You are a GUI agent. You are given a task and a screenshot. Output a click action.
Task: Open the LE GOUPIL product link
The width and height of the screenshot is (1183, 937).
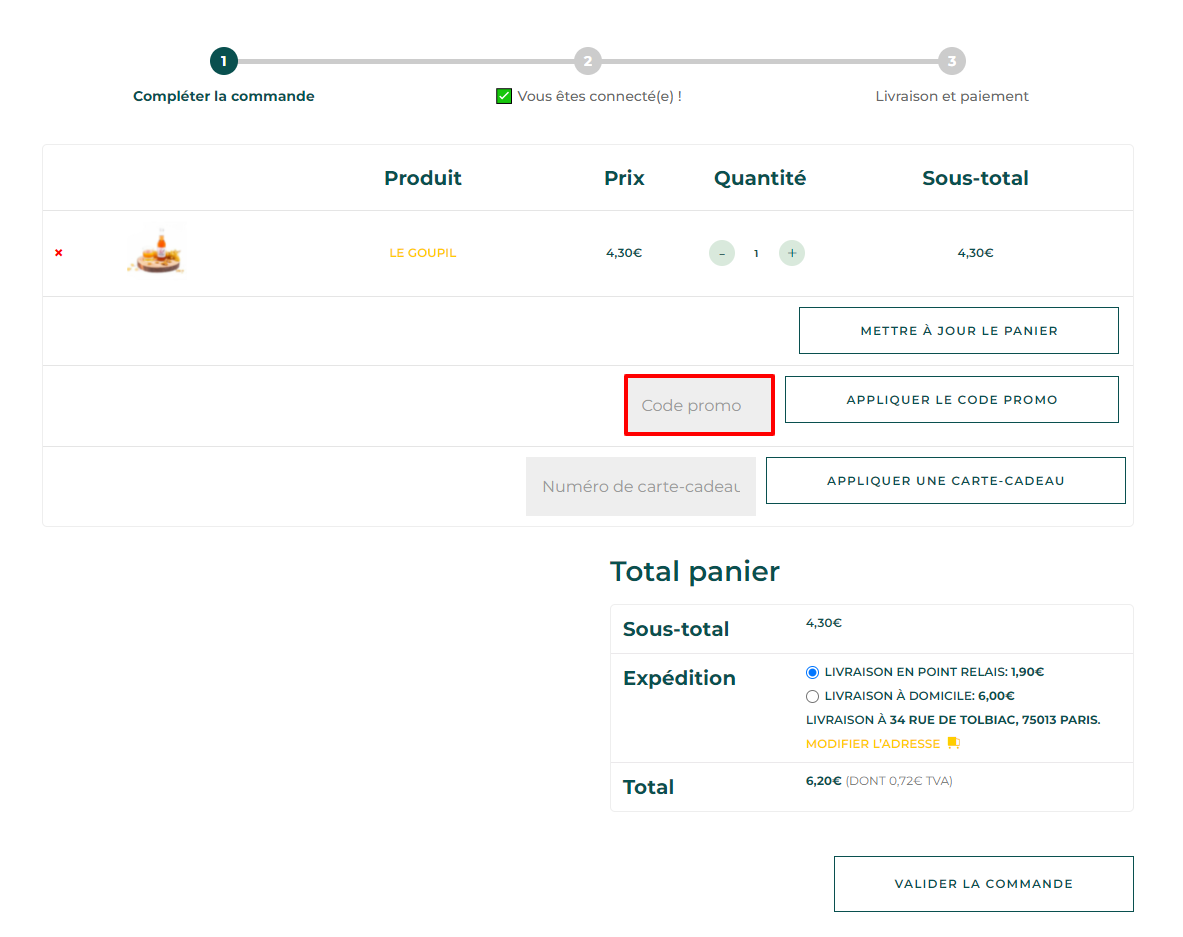[422, 253]
